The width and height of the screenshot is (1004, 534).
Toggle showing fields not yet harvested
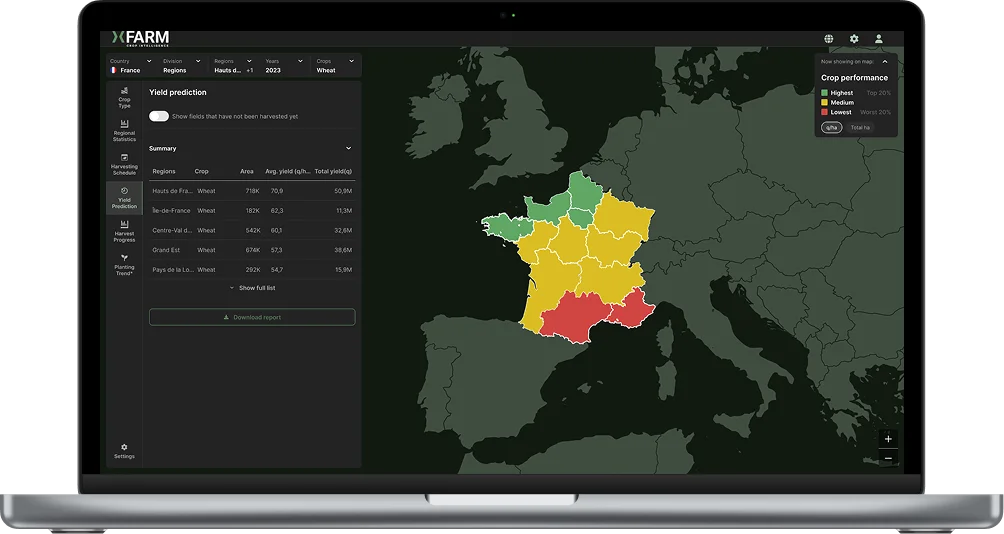(x=159, y=116)
